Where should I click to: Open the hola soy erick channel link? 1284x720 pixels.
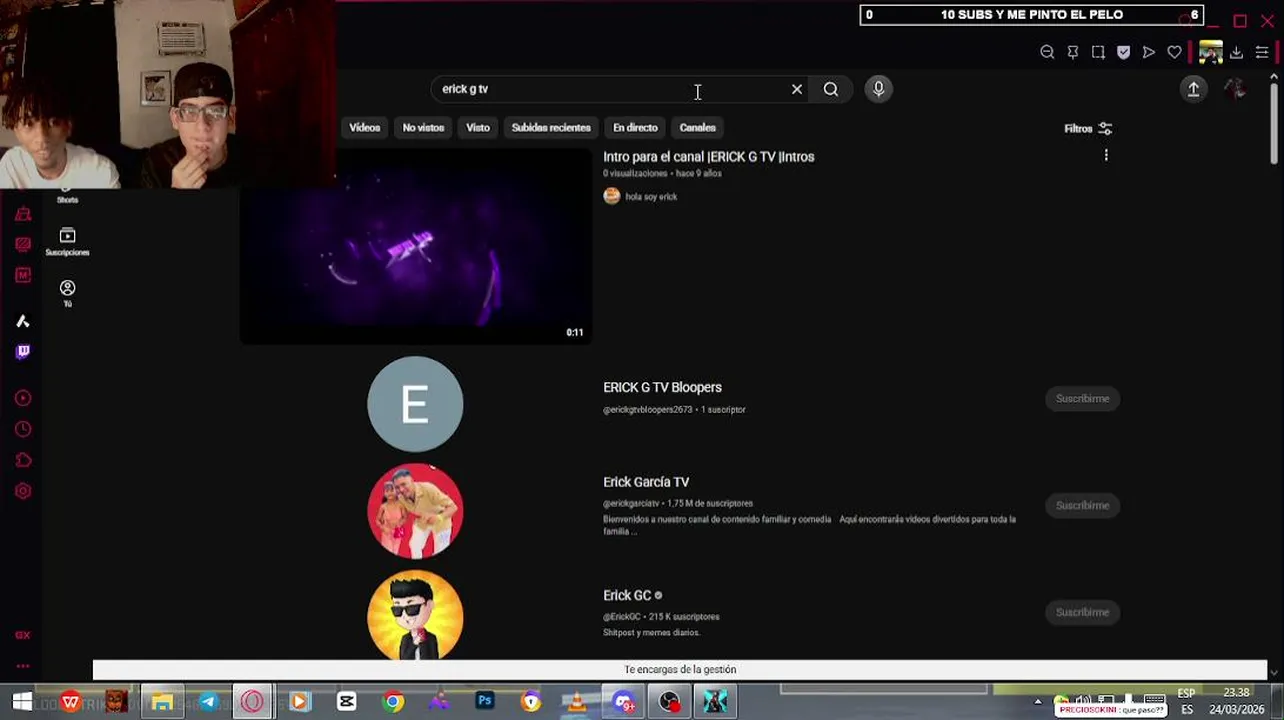(651, 197)
